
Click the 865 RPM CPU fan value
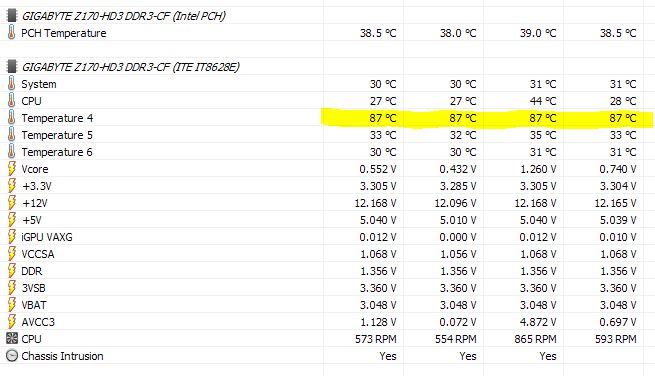click(x=536, y=339)
